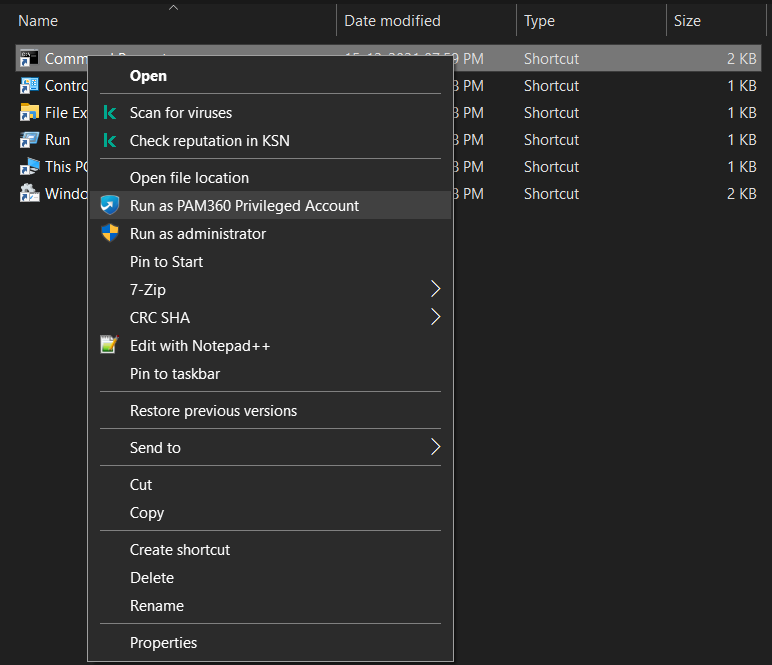Choose Open from the context menu
Viewport: 772px width, 665px height.
click(148, 76)
